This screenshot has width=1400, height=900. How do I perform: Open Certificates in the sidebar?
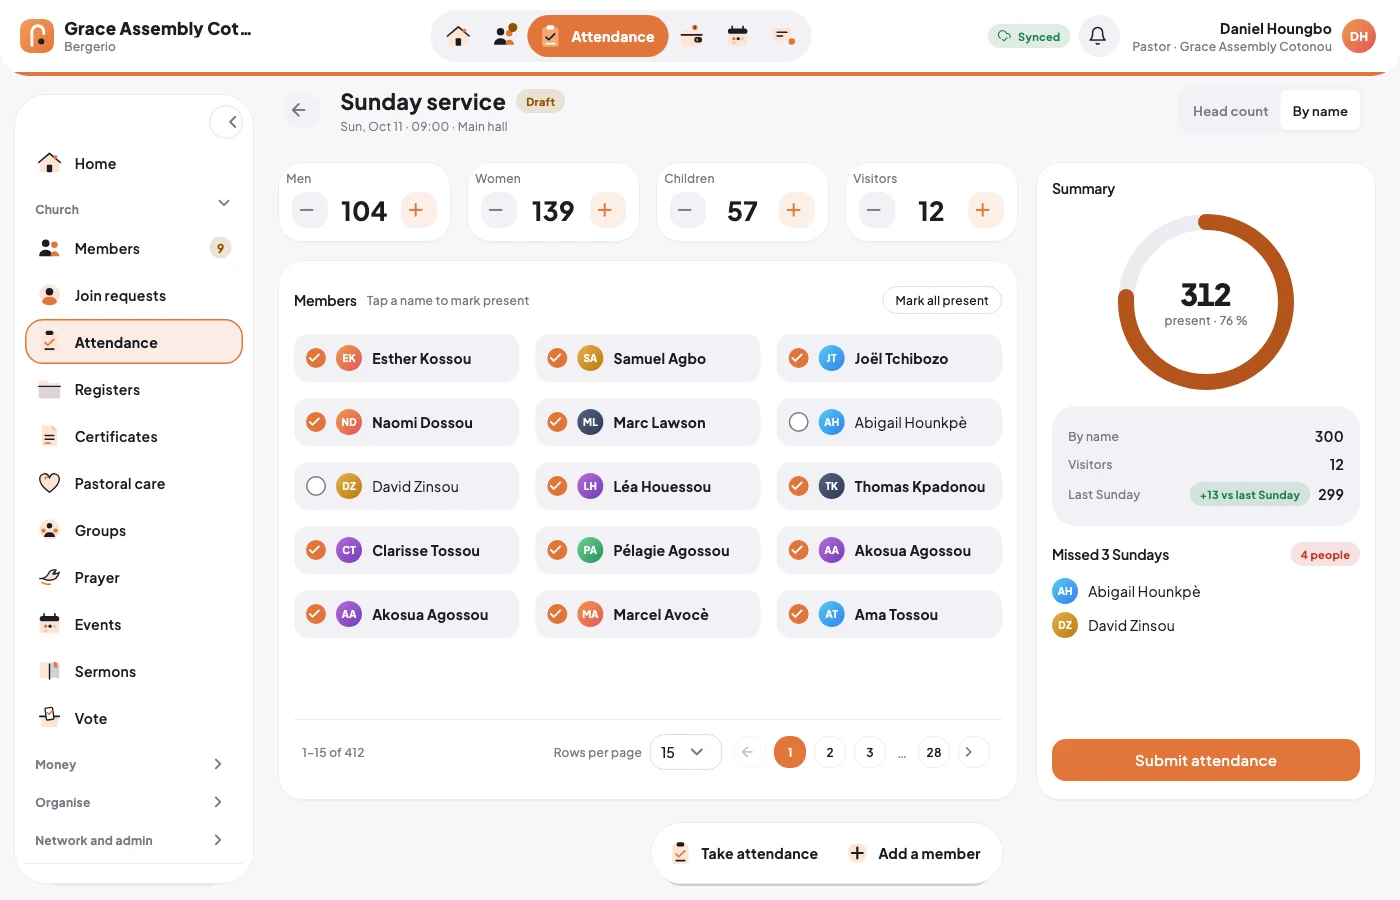click(x=134, y=437)
